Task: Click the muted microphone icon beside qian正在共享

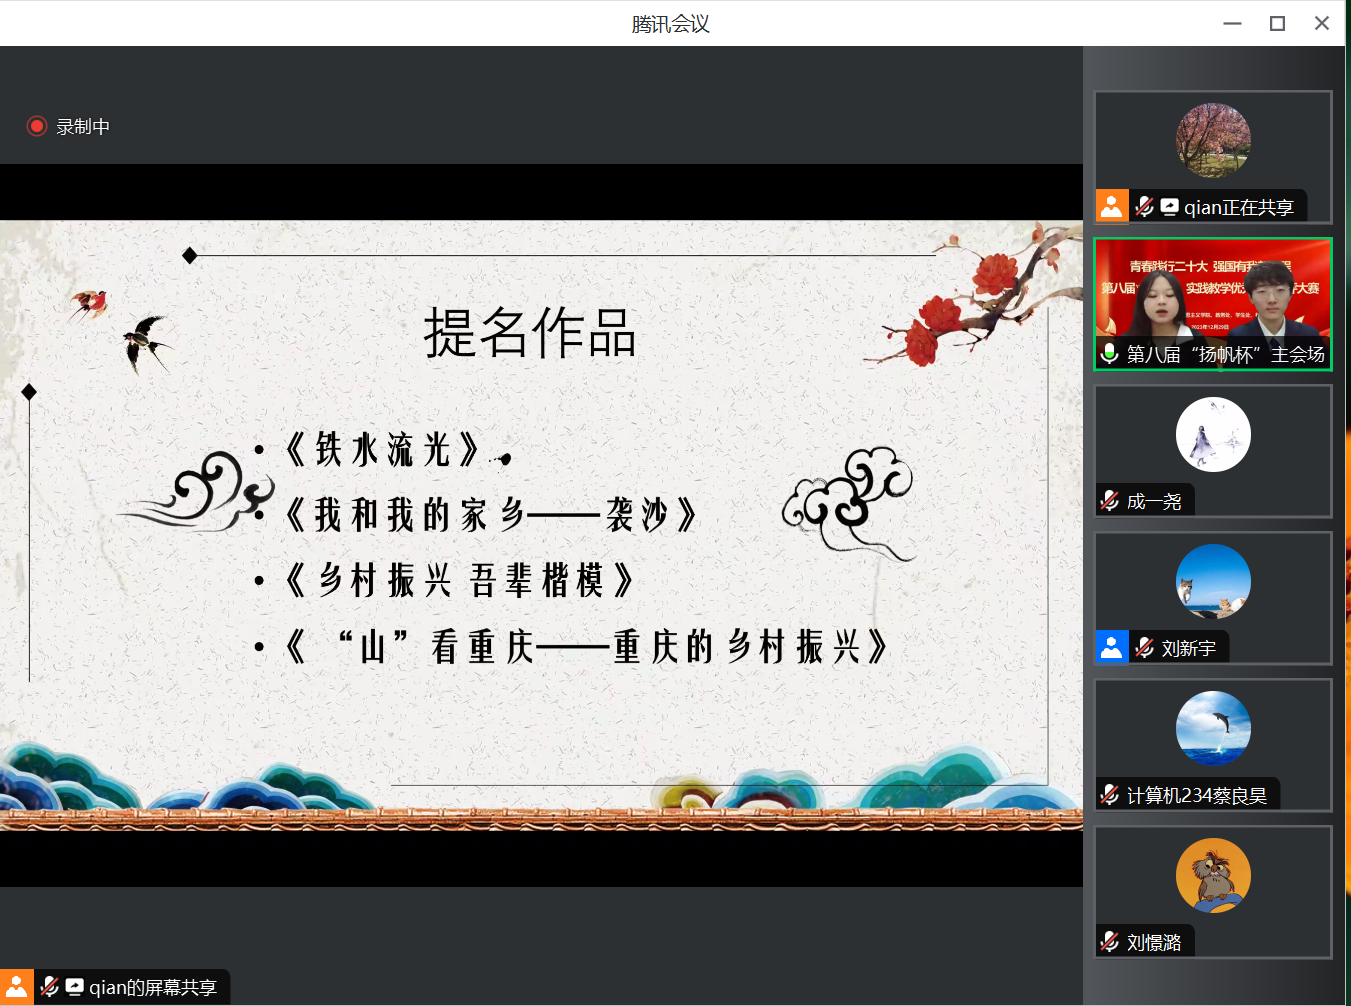Action: (1145, 206)
